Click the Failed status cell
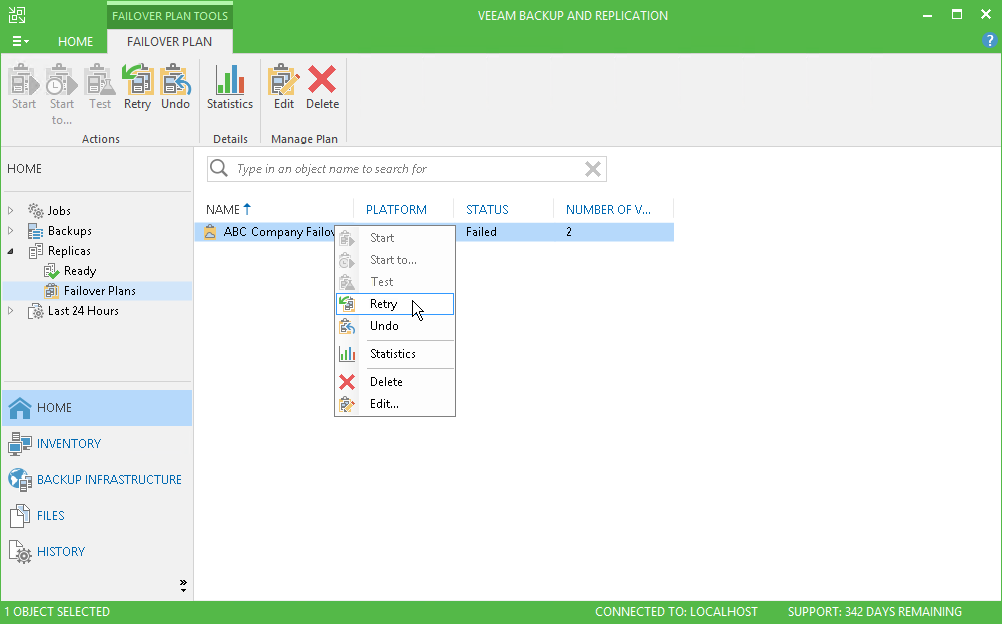 pos(481,232)
